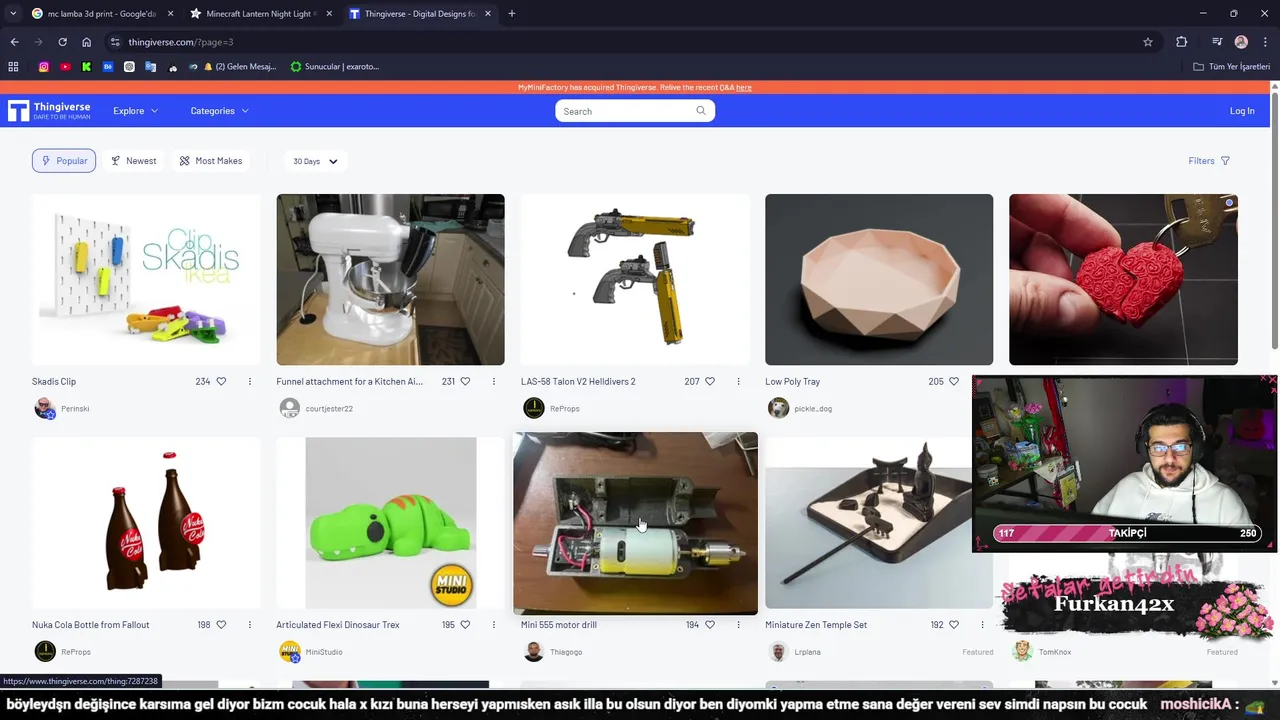Open Instagram bookmark icon

click(44, 67)
